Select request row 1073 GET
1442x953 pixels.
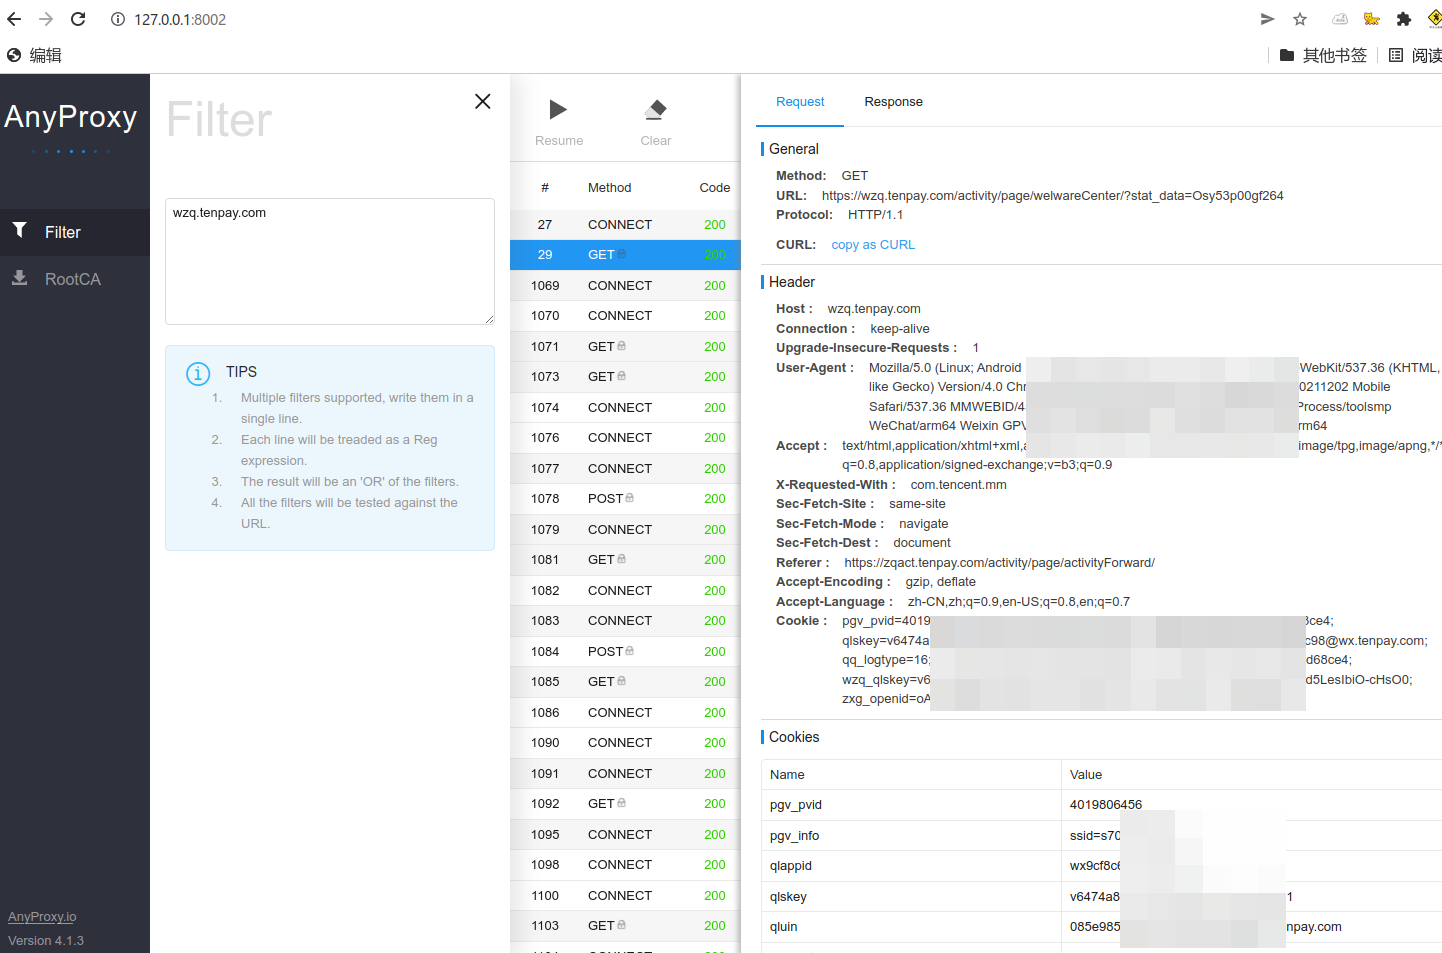point(625,377)
